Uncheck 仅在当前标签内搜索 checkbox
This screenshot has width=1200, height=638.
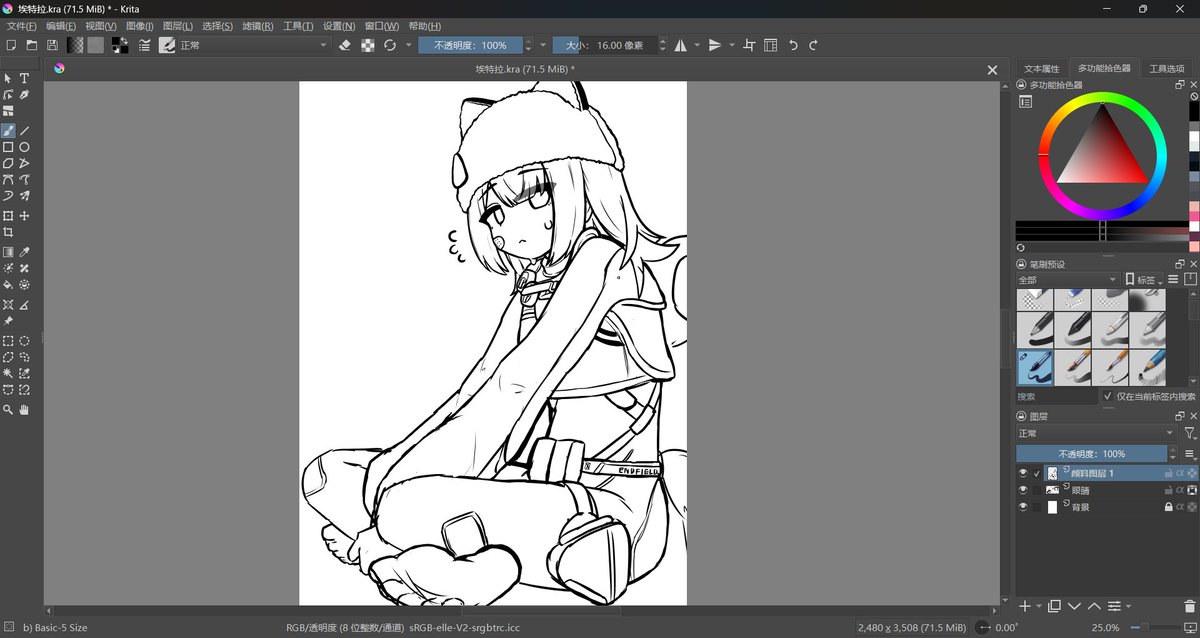tap(1108, 397)
